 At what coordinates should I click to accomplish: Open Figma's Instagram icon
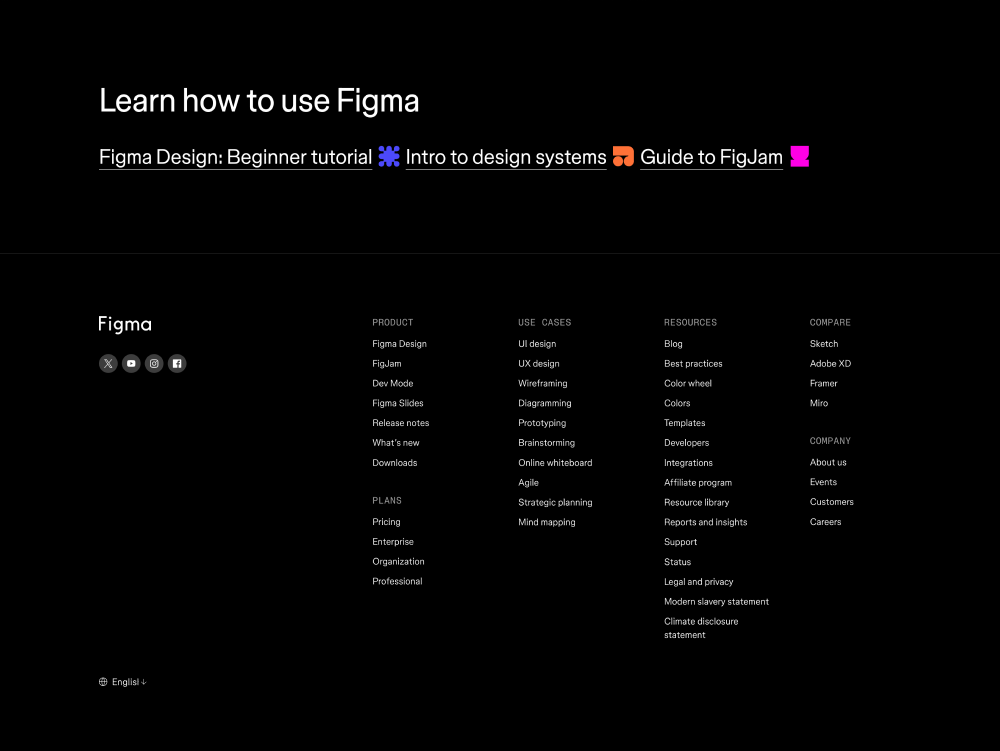tap(154, 363)
